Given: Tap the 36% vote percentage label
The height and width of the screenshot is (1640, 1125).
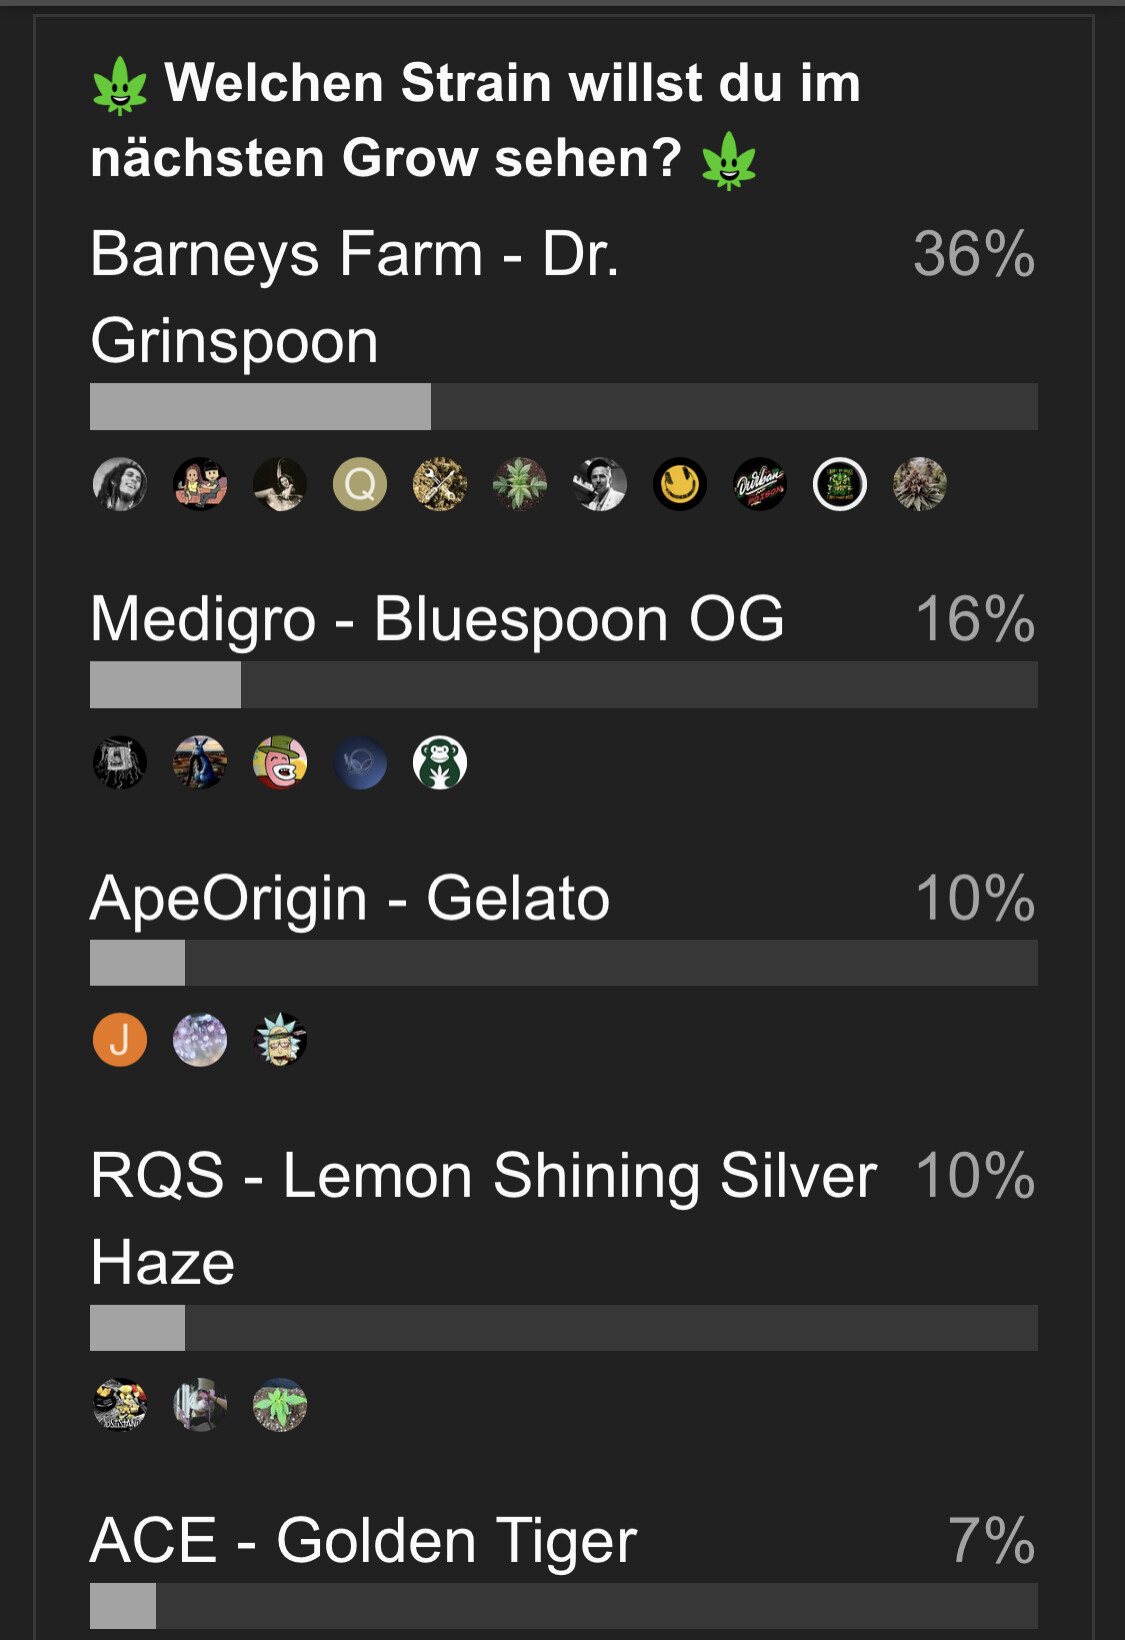Looking at the screenshot, I should point(974,254).
